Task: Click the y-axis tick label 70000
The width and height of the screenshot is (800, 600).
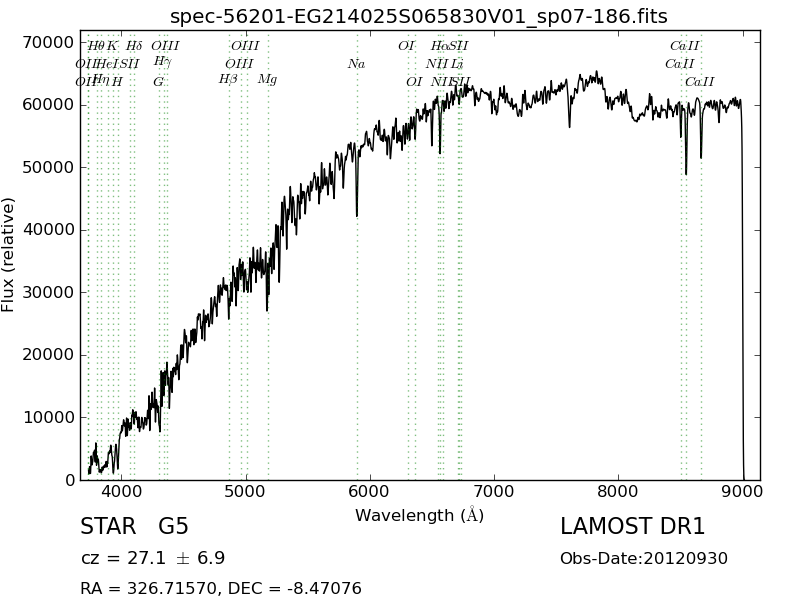Action: pyautogui.click(x=48, y=42)
